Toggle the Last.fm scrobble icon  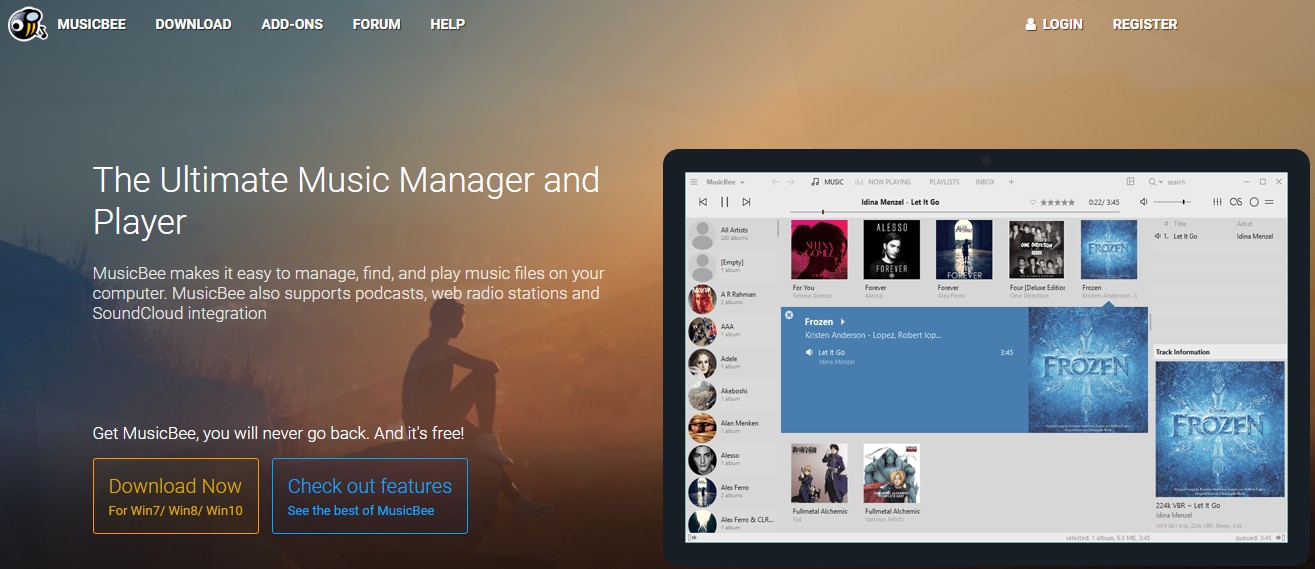click(x=1235, y=202)
